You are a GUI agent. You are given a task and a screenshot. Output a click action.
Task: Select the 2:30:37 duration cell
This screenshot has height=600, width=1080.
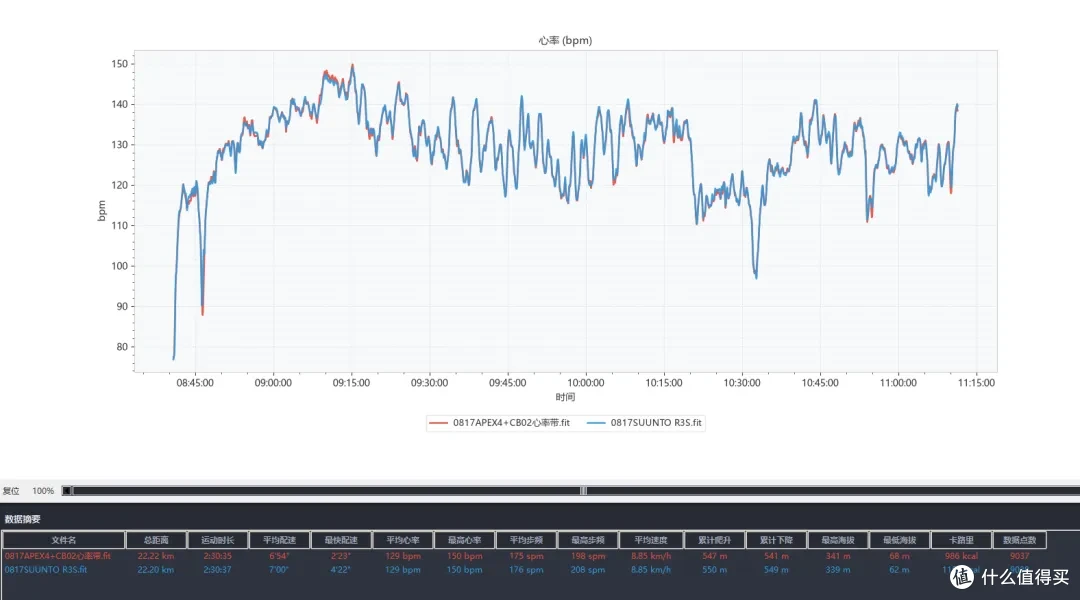[x=218, y=570]
